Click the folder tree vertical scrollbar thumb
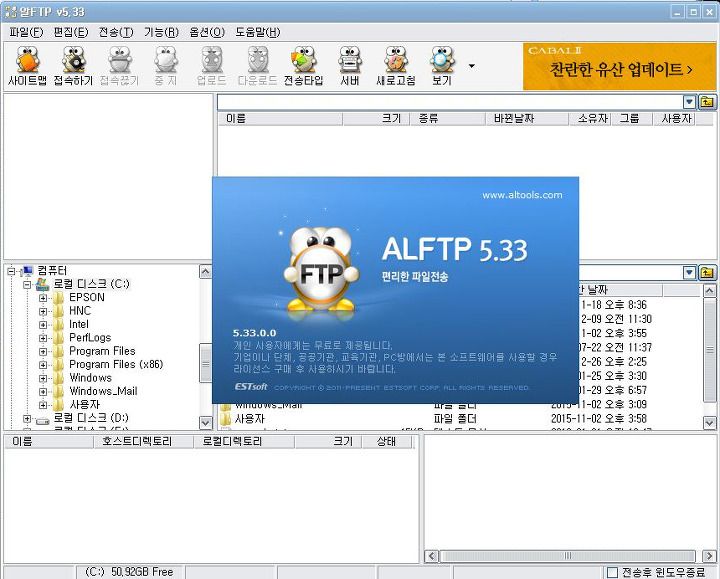720x579 pixels. click(x=205, y=363)
